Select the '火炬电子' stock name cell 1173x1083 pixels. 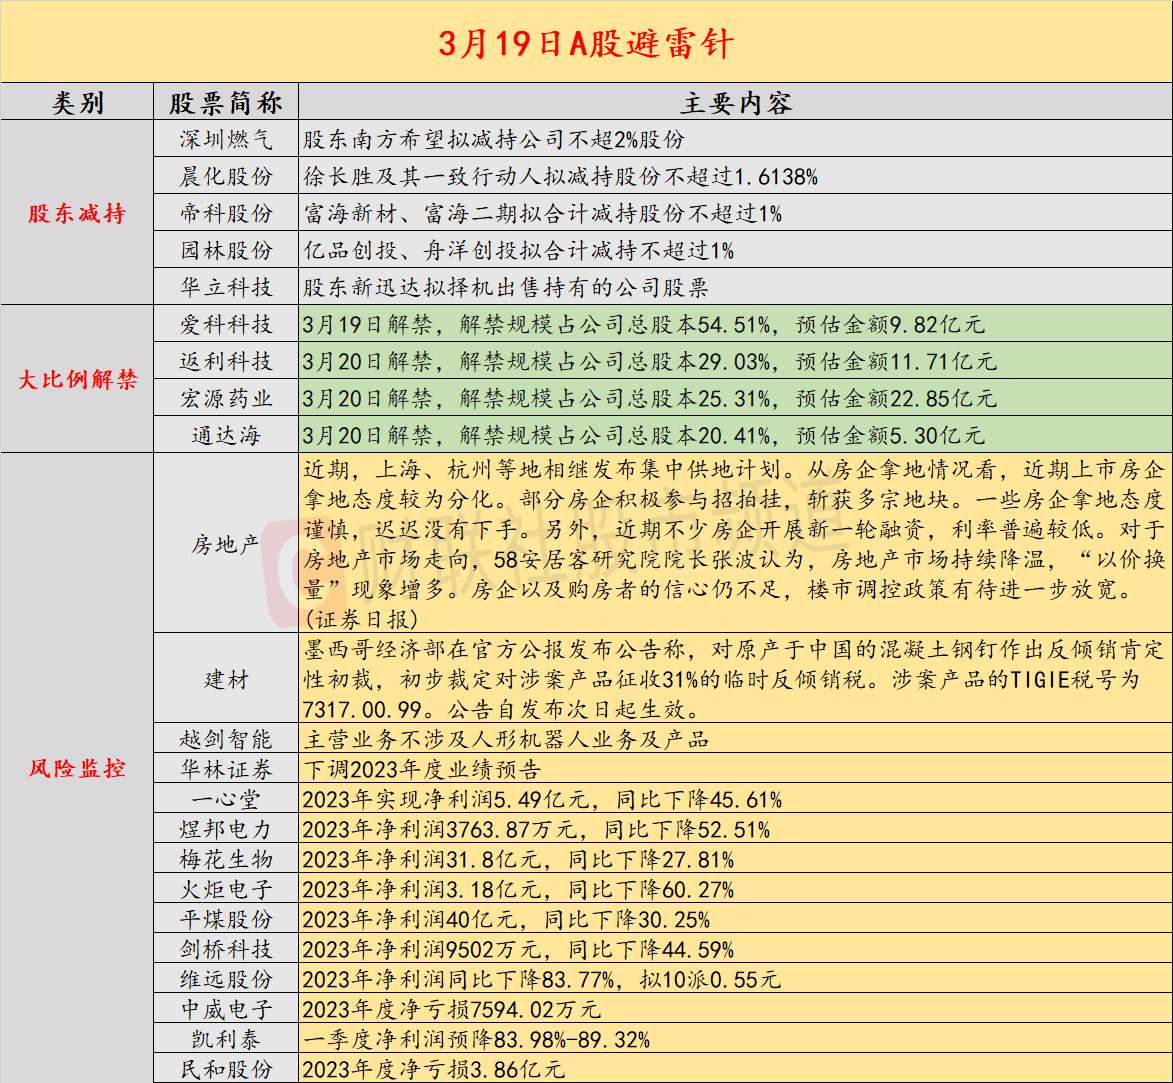click(x=226, y=889)
